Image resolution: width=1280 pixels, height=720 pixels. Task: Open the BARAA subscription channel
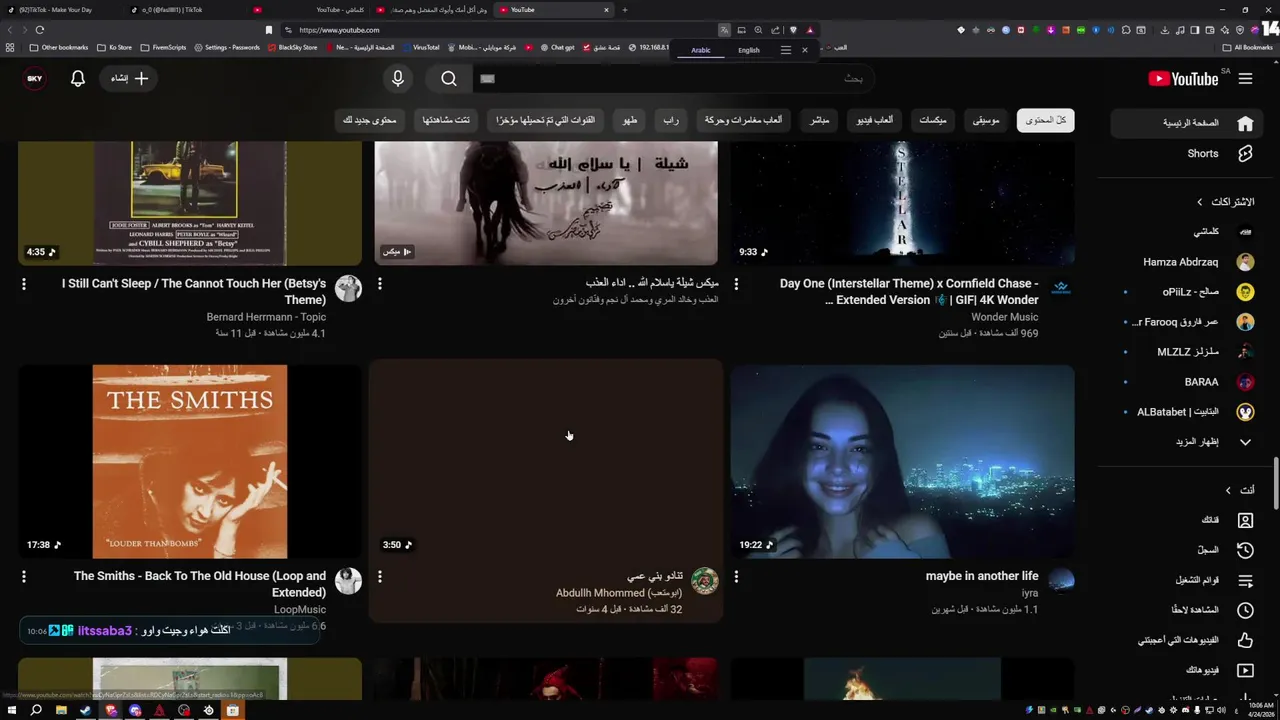click(x=1188, y=382)
